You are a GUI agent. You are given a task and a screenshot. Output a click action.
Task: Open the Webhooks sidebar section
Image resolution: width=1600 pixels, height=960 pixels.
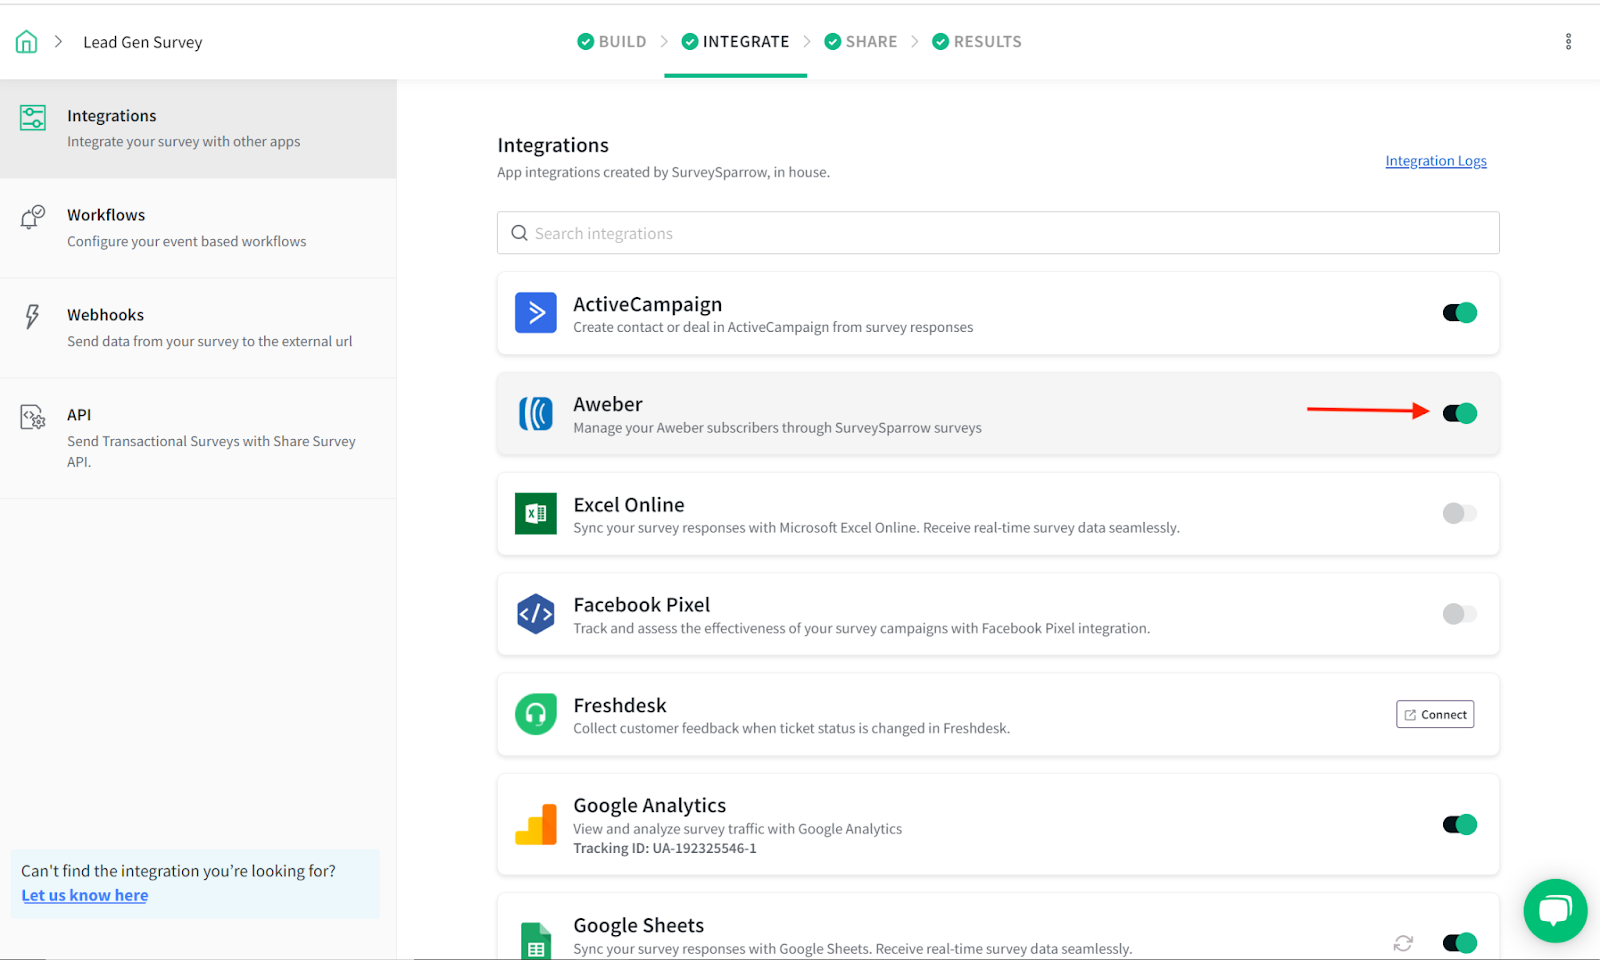click(x=198, y=328)
